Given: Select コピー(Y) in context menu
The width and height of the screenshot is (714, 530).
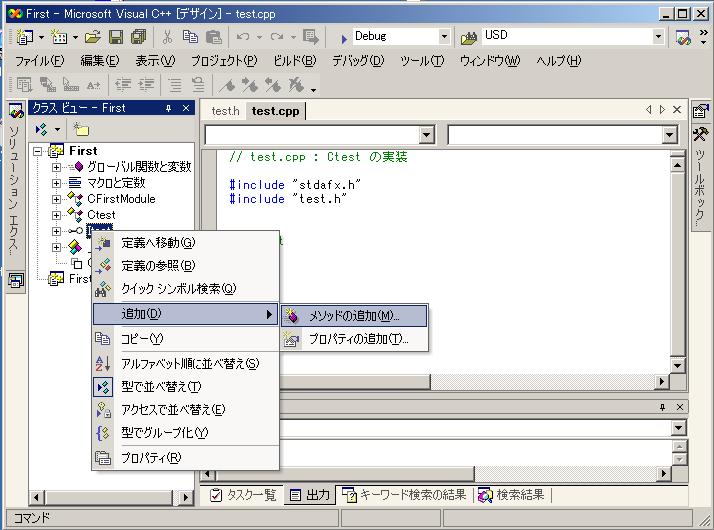Looking at the screenshot, I should tap(186, 339).
